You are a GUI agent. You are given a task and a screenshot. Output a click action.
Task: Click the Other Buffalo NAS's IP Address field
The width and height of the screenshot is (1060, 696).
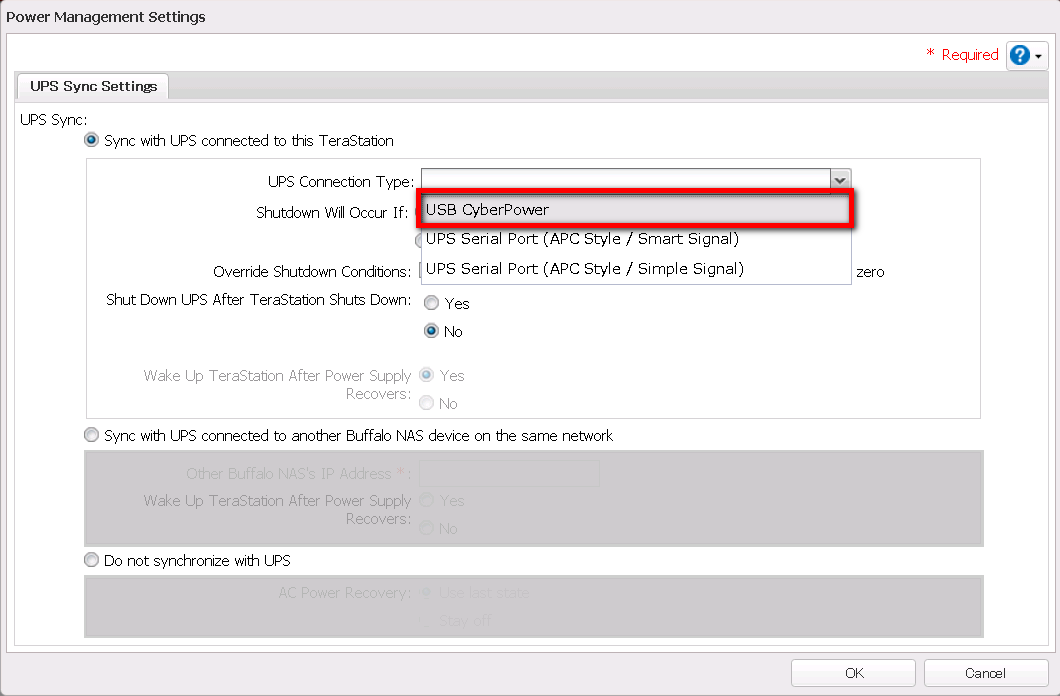(508, 473)
